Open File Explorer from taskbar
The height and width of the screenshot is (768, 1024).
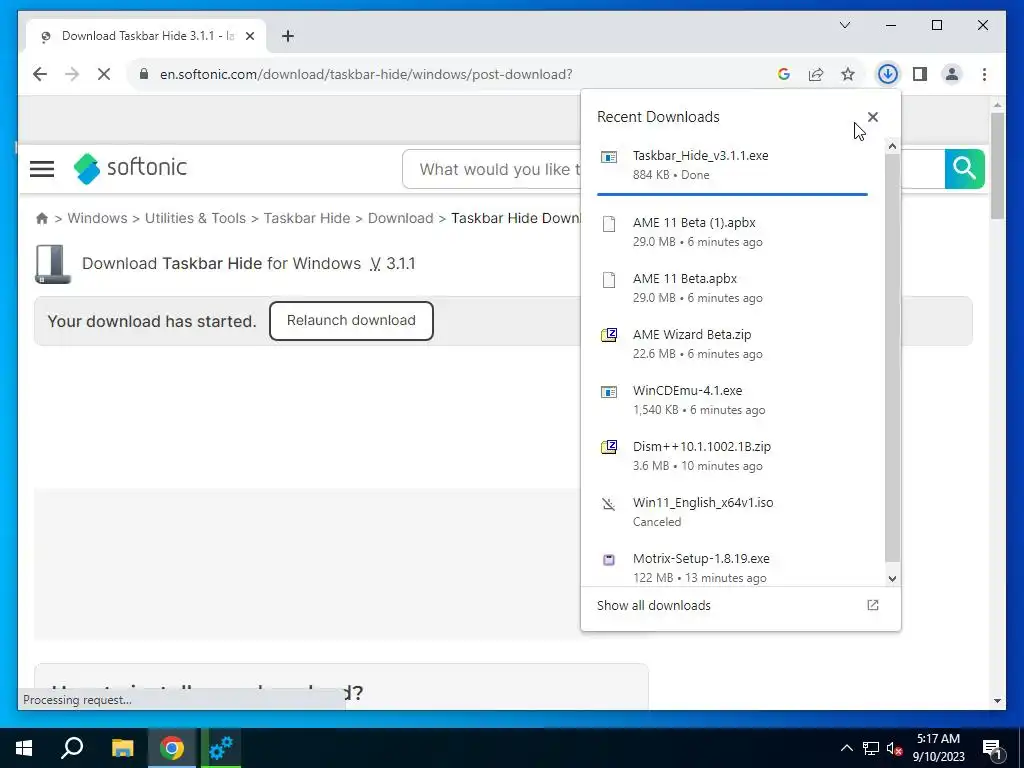[122, 748]
